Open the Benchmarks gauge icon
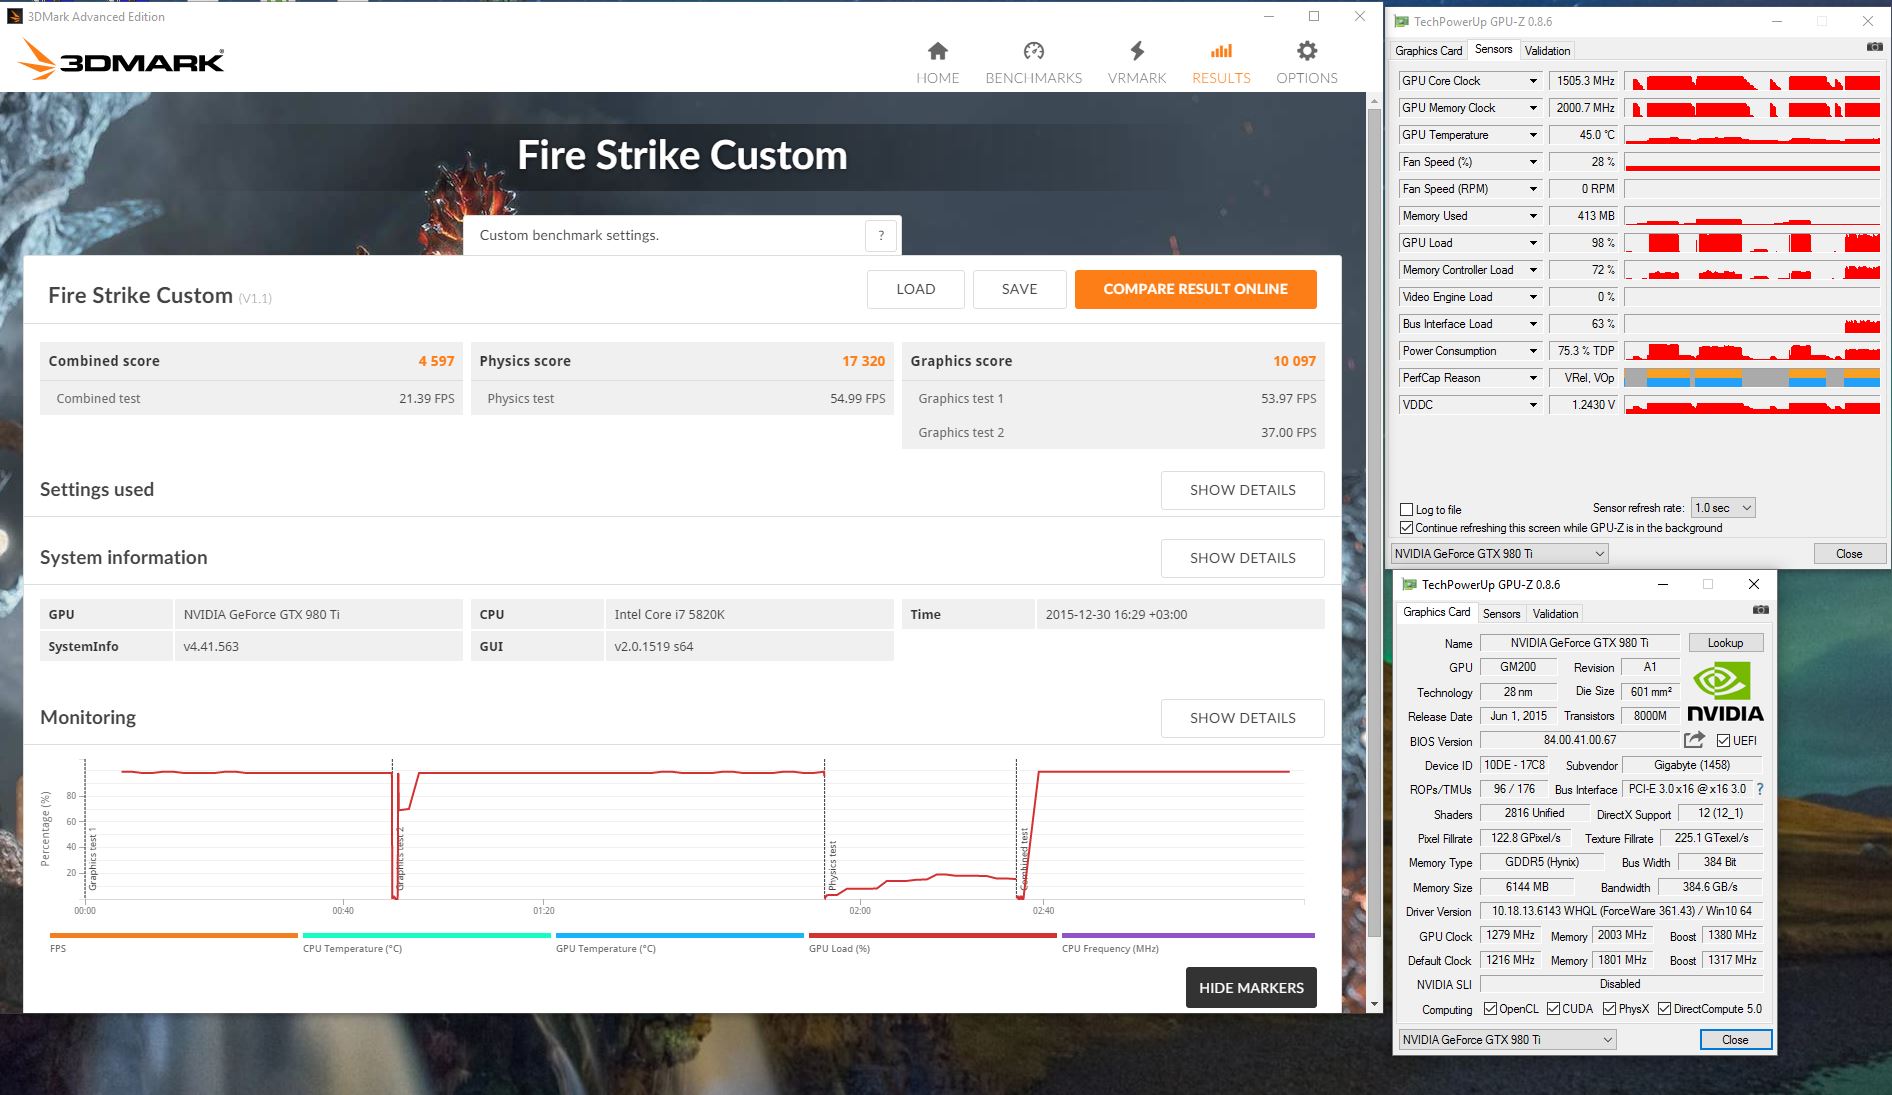 pyautogui.click(x=1033, y=51)
